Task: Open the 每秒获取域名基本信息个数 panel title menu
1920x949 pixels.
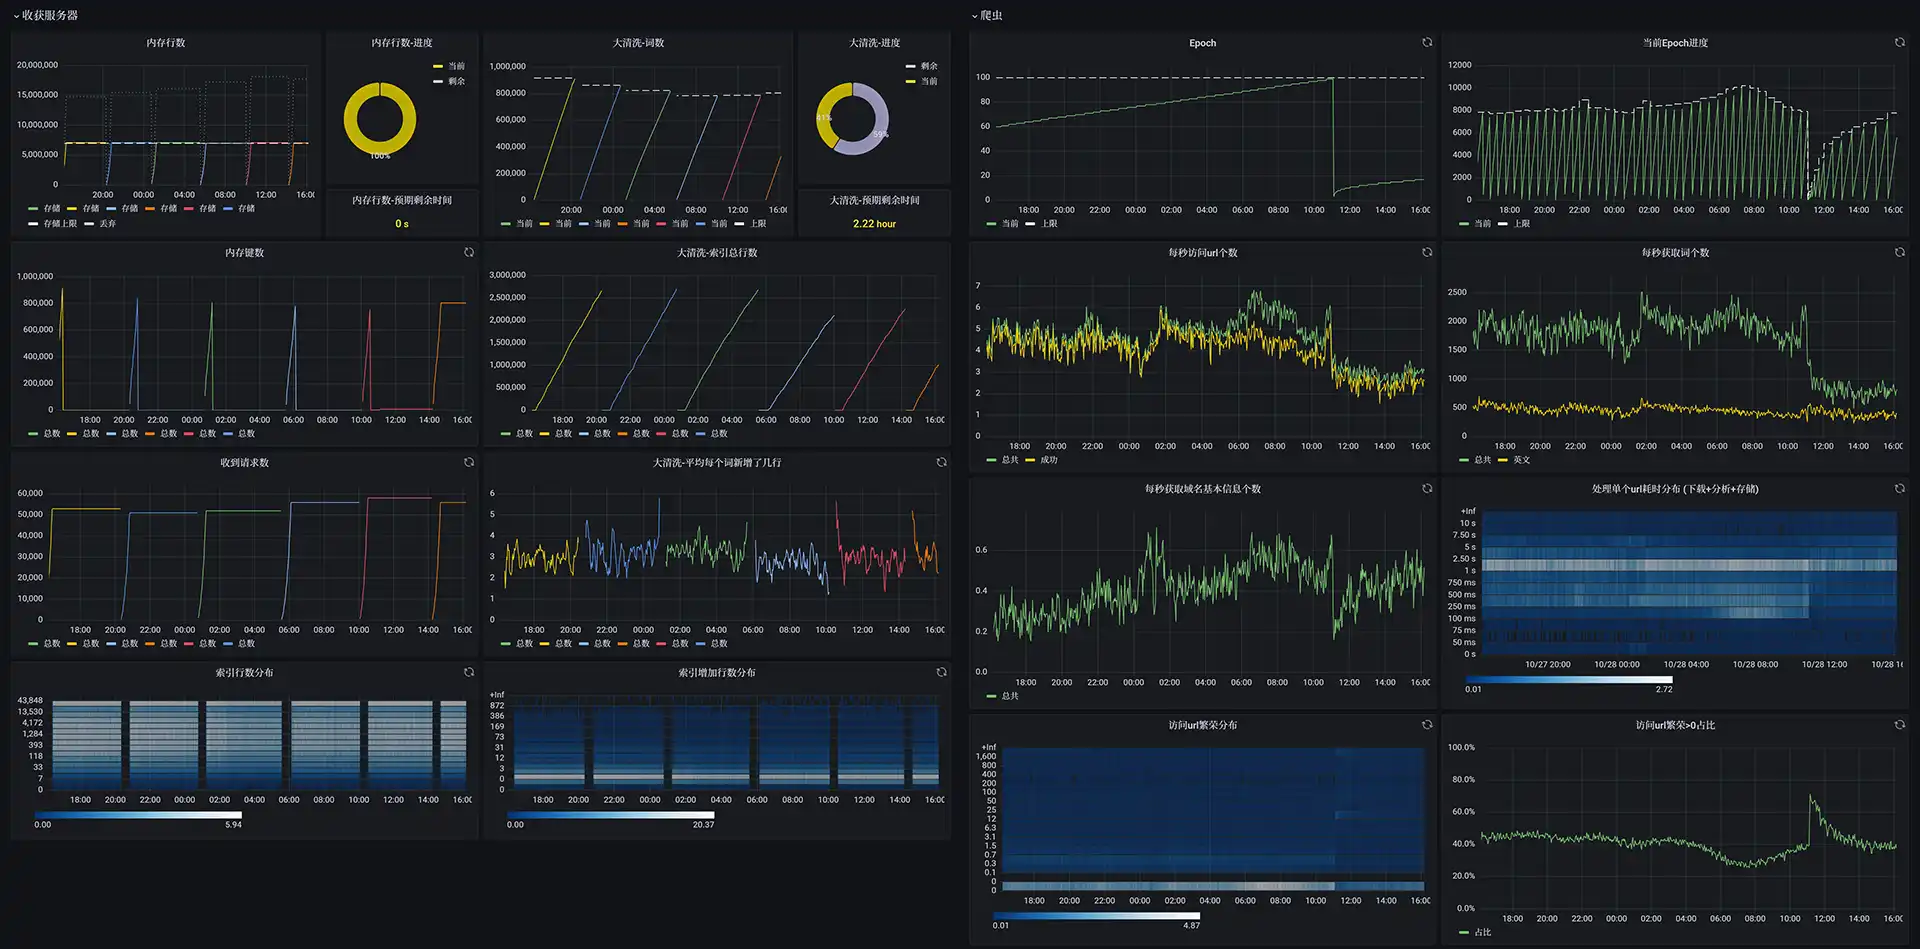Action: 1202,489
